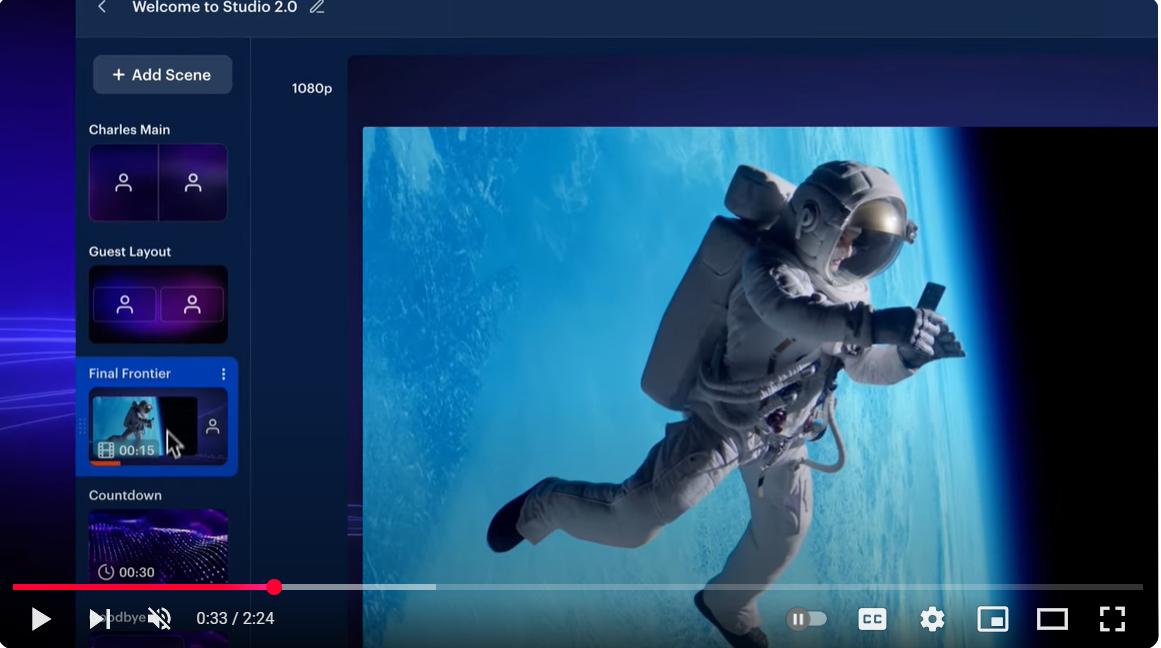Go back with the back arrow

(x=102, y=7)
